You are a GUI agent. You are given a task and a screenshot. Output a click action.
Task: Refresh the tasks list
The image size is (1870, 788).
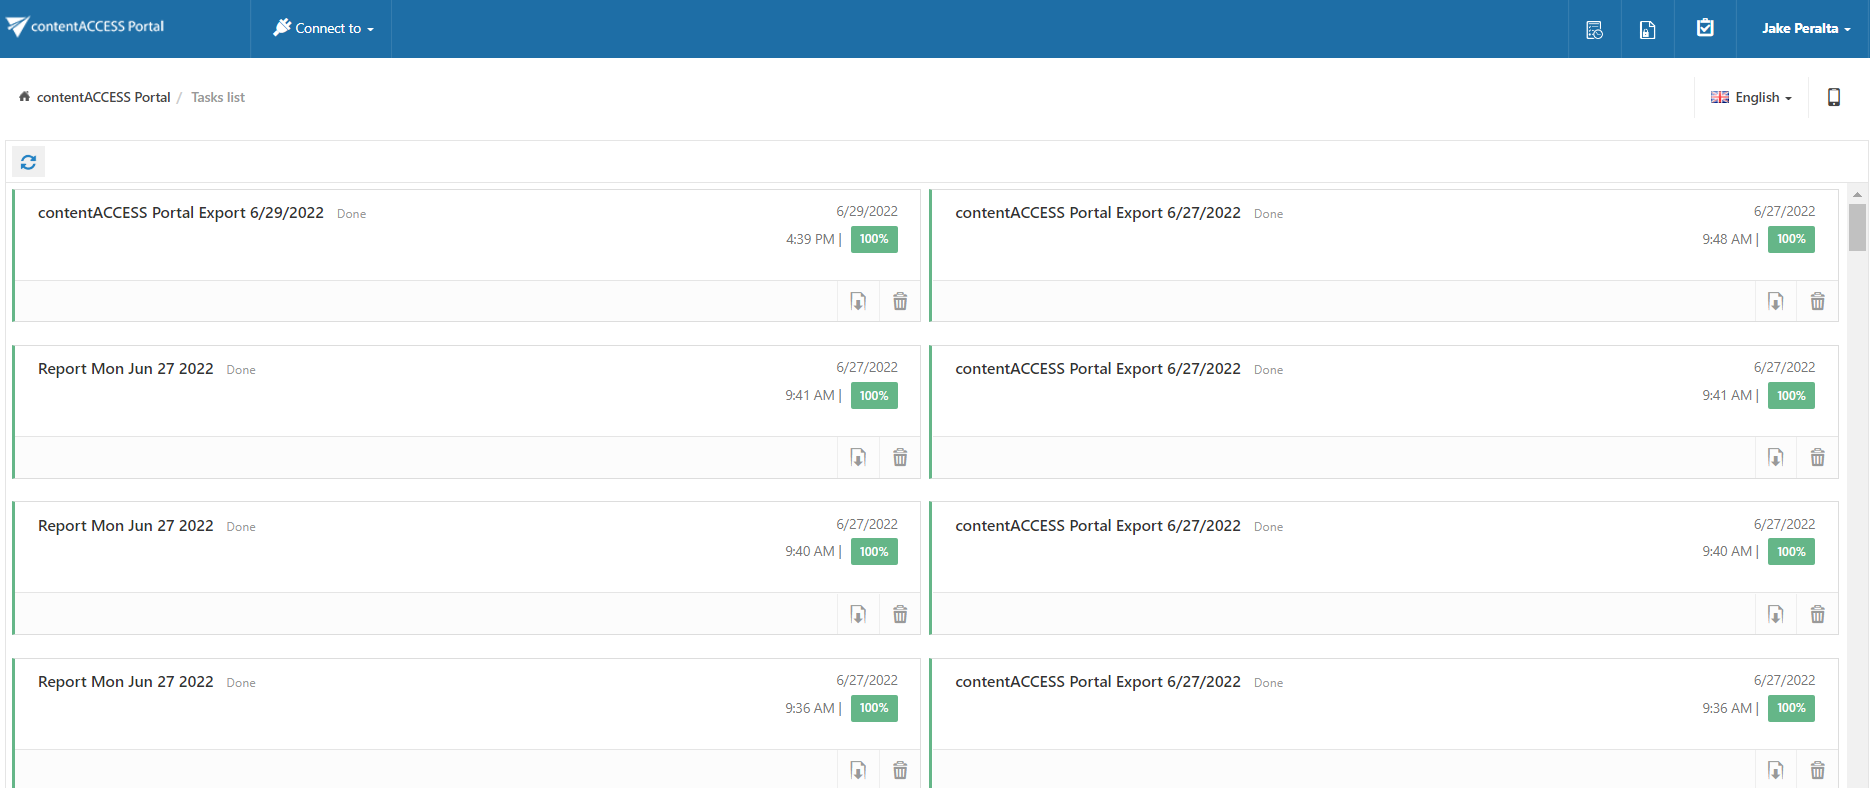28,162
